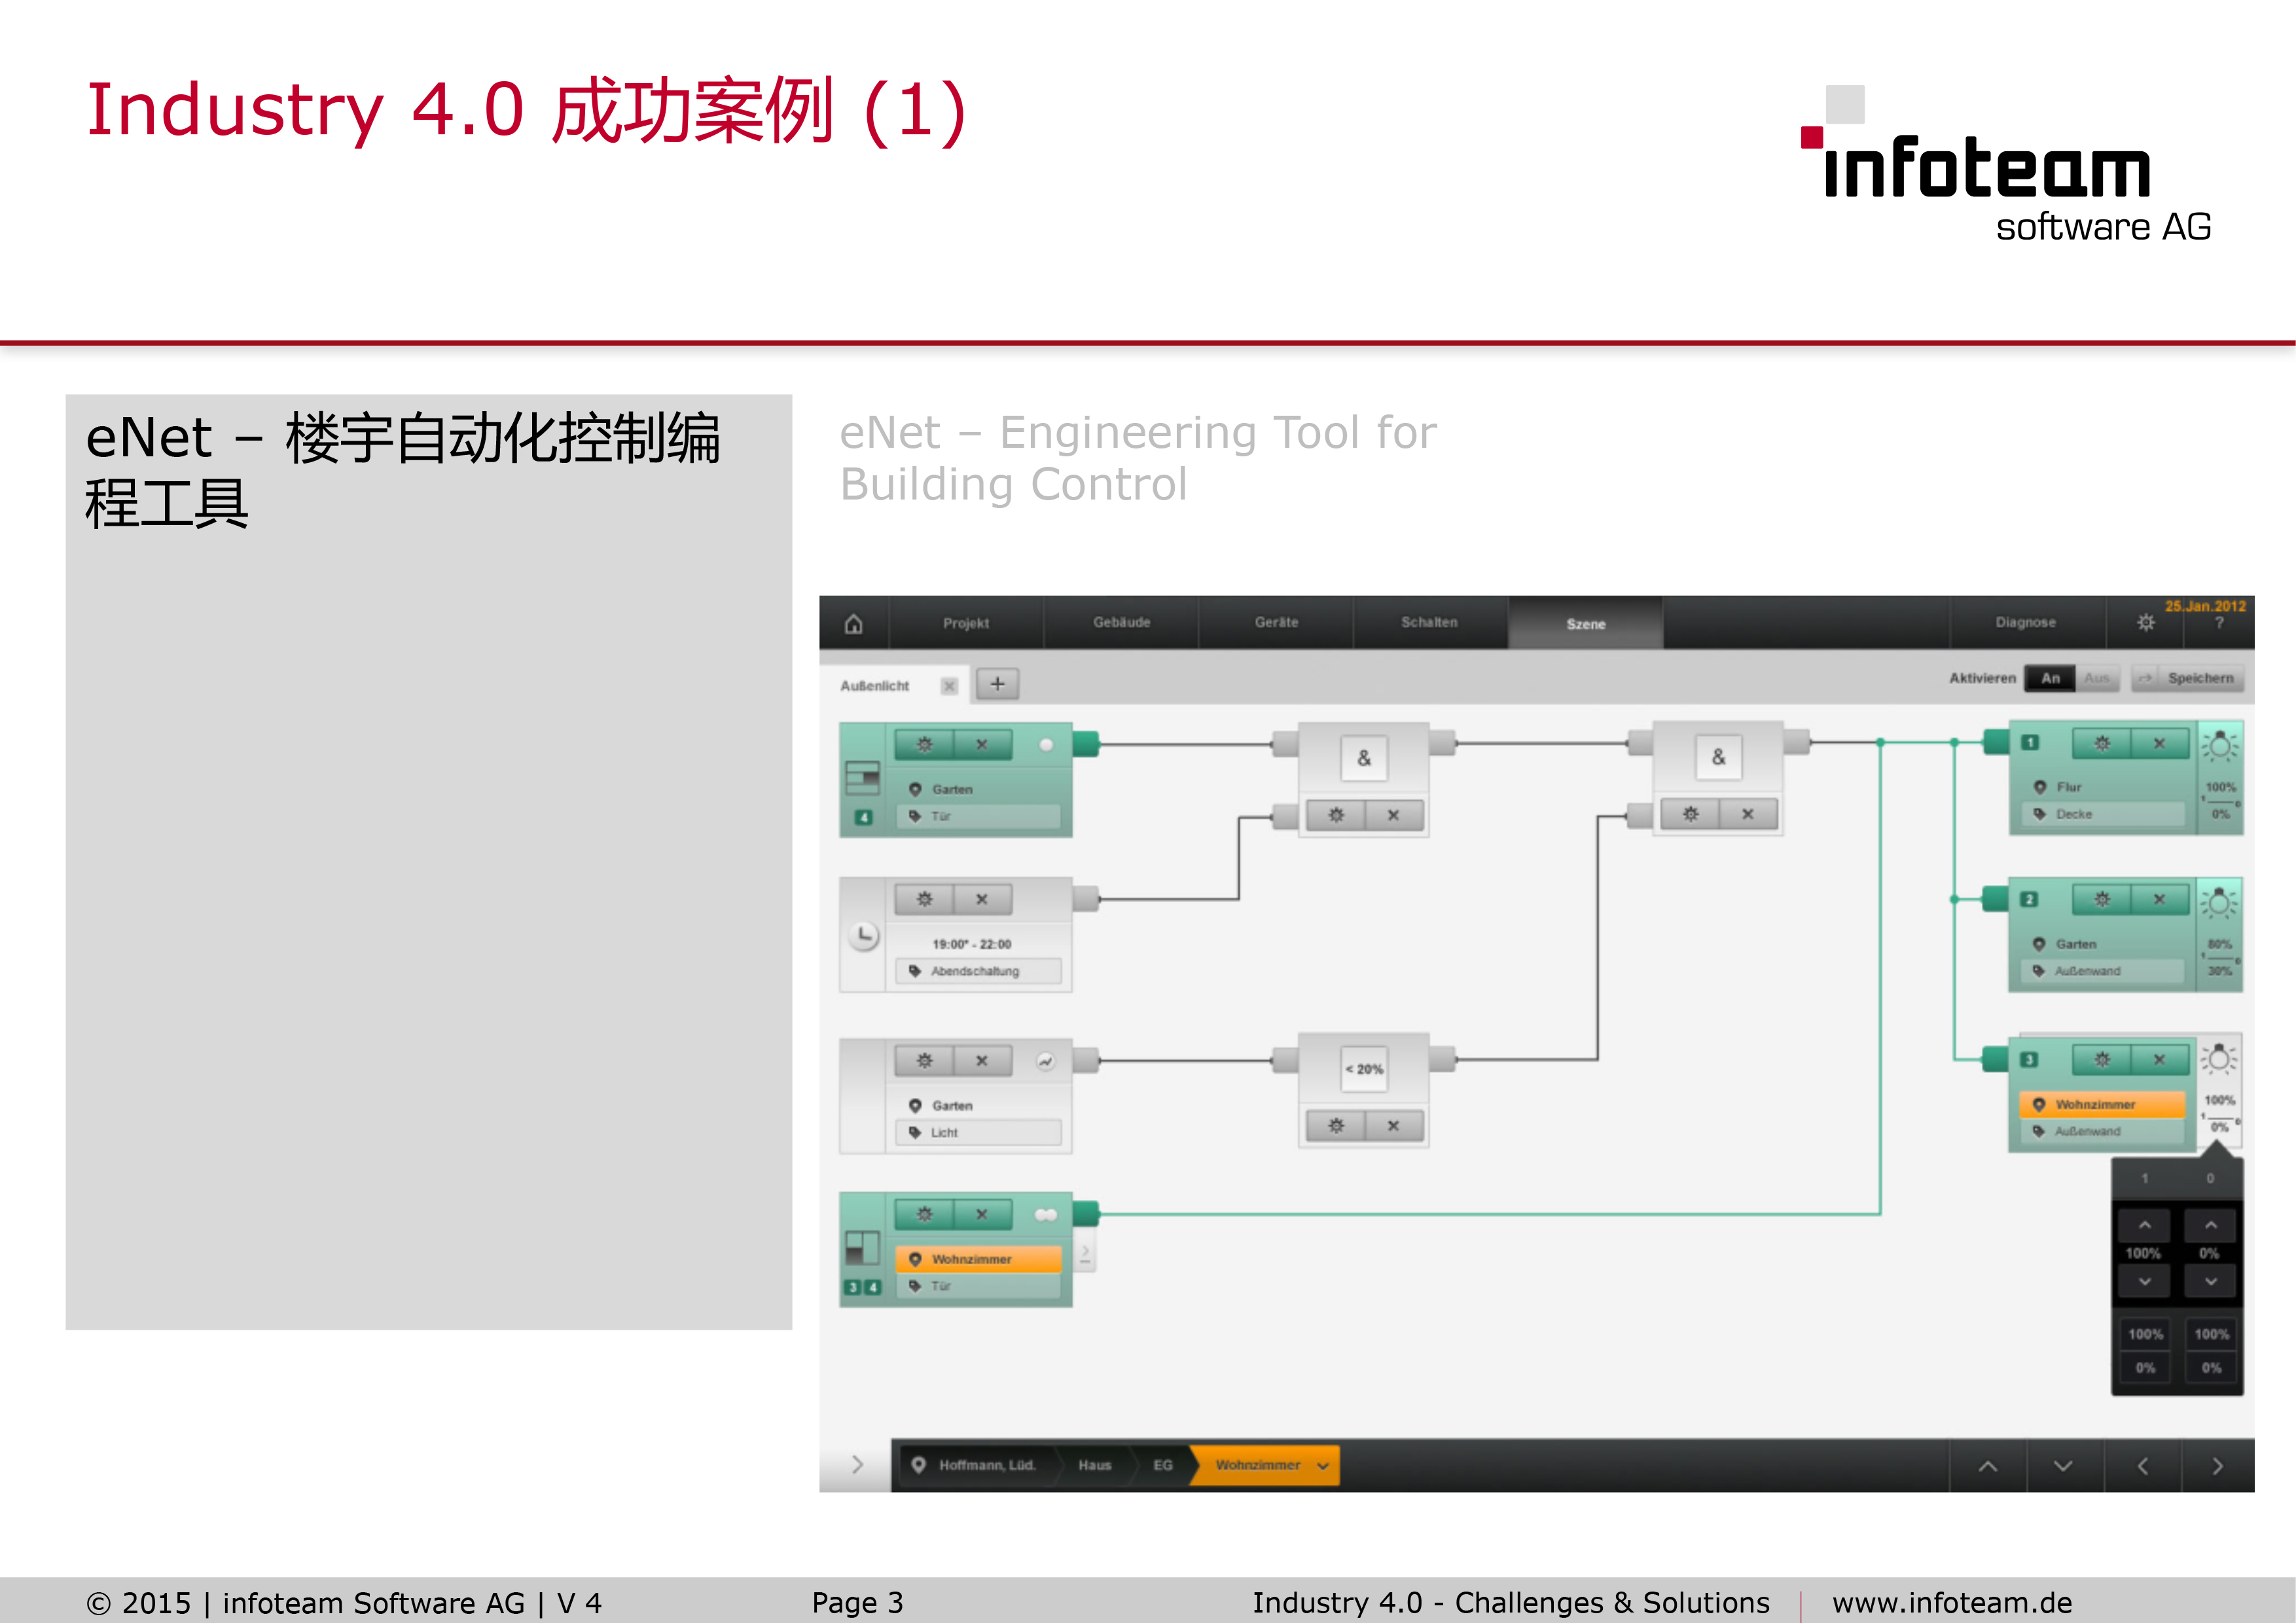Delete the Garten Licht sensor block
Screen dimensions: 2296x1623
pos(982,1060)
